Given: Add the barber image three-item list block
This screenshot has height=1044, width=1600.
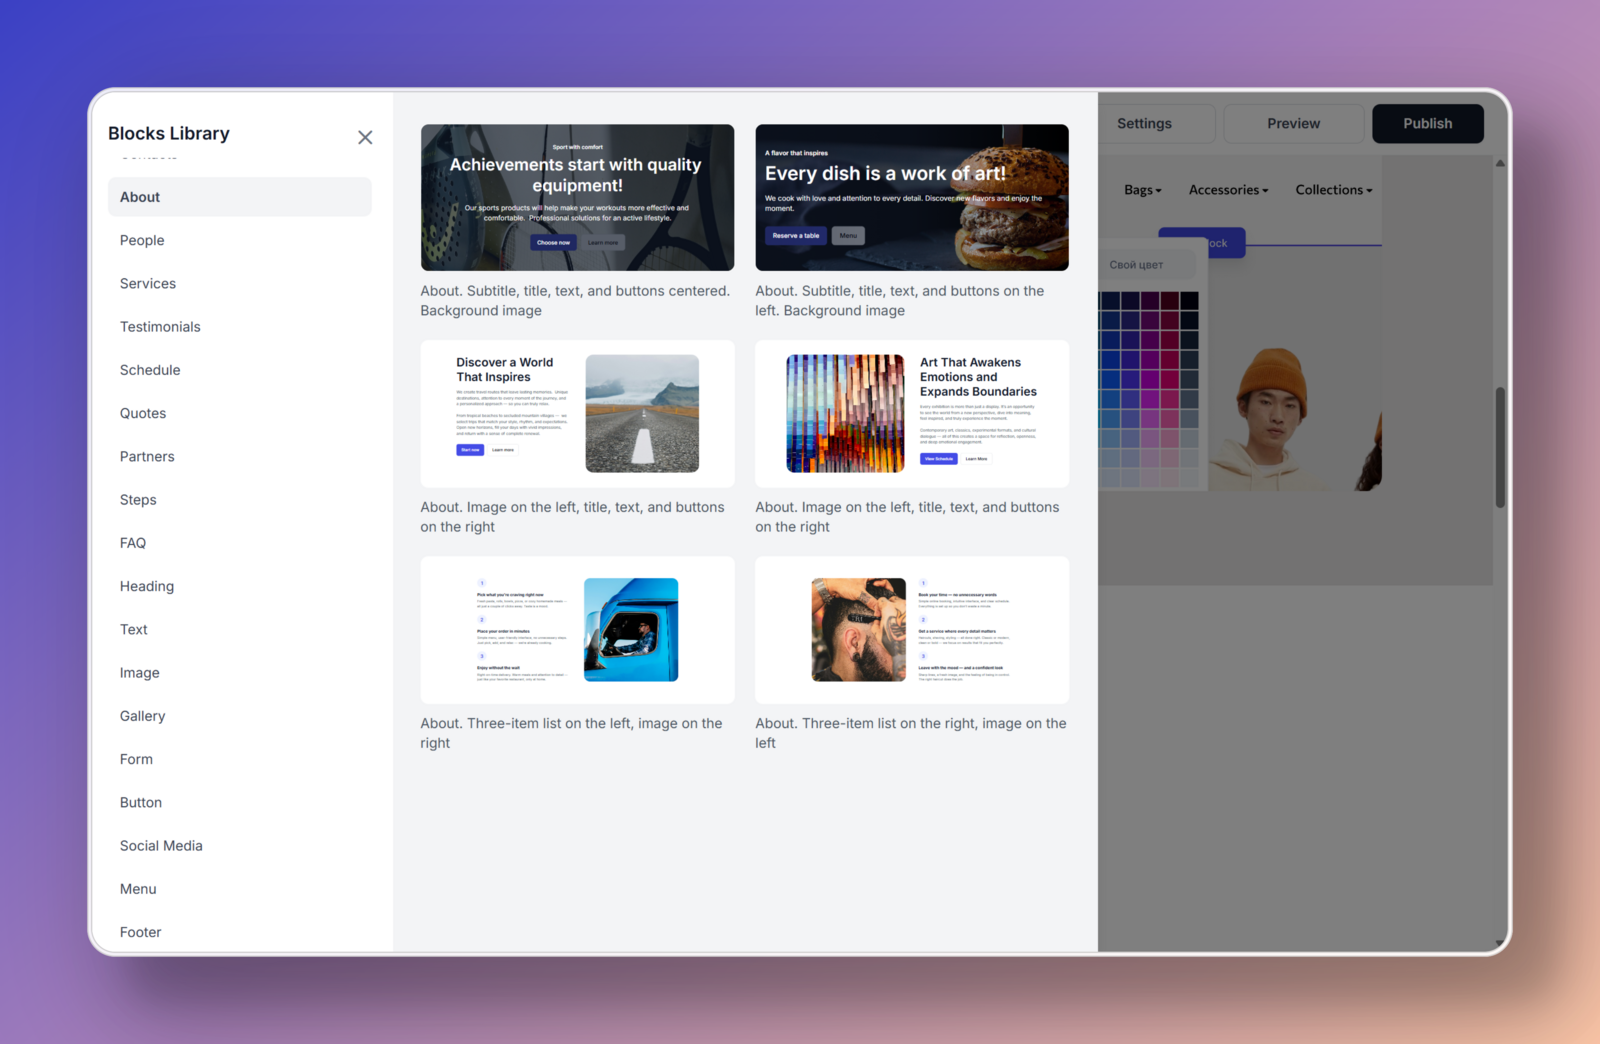Looking at the screenshot, I should 911,630.
